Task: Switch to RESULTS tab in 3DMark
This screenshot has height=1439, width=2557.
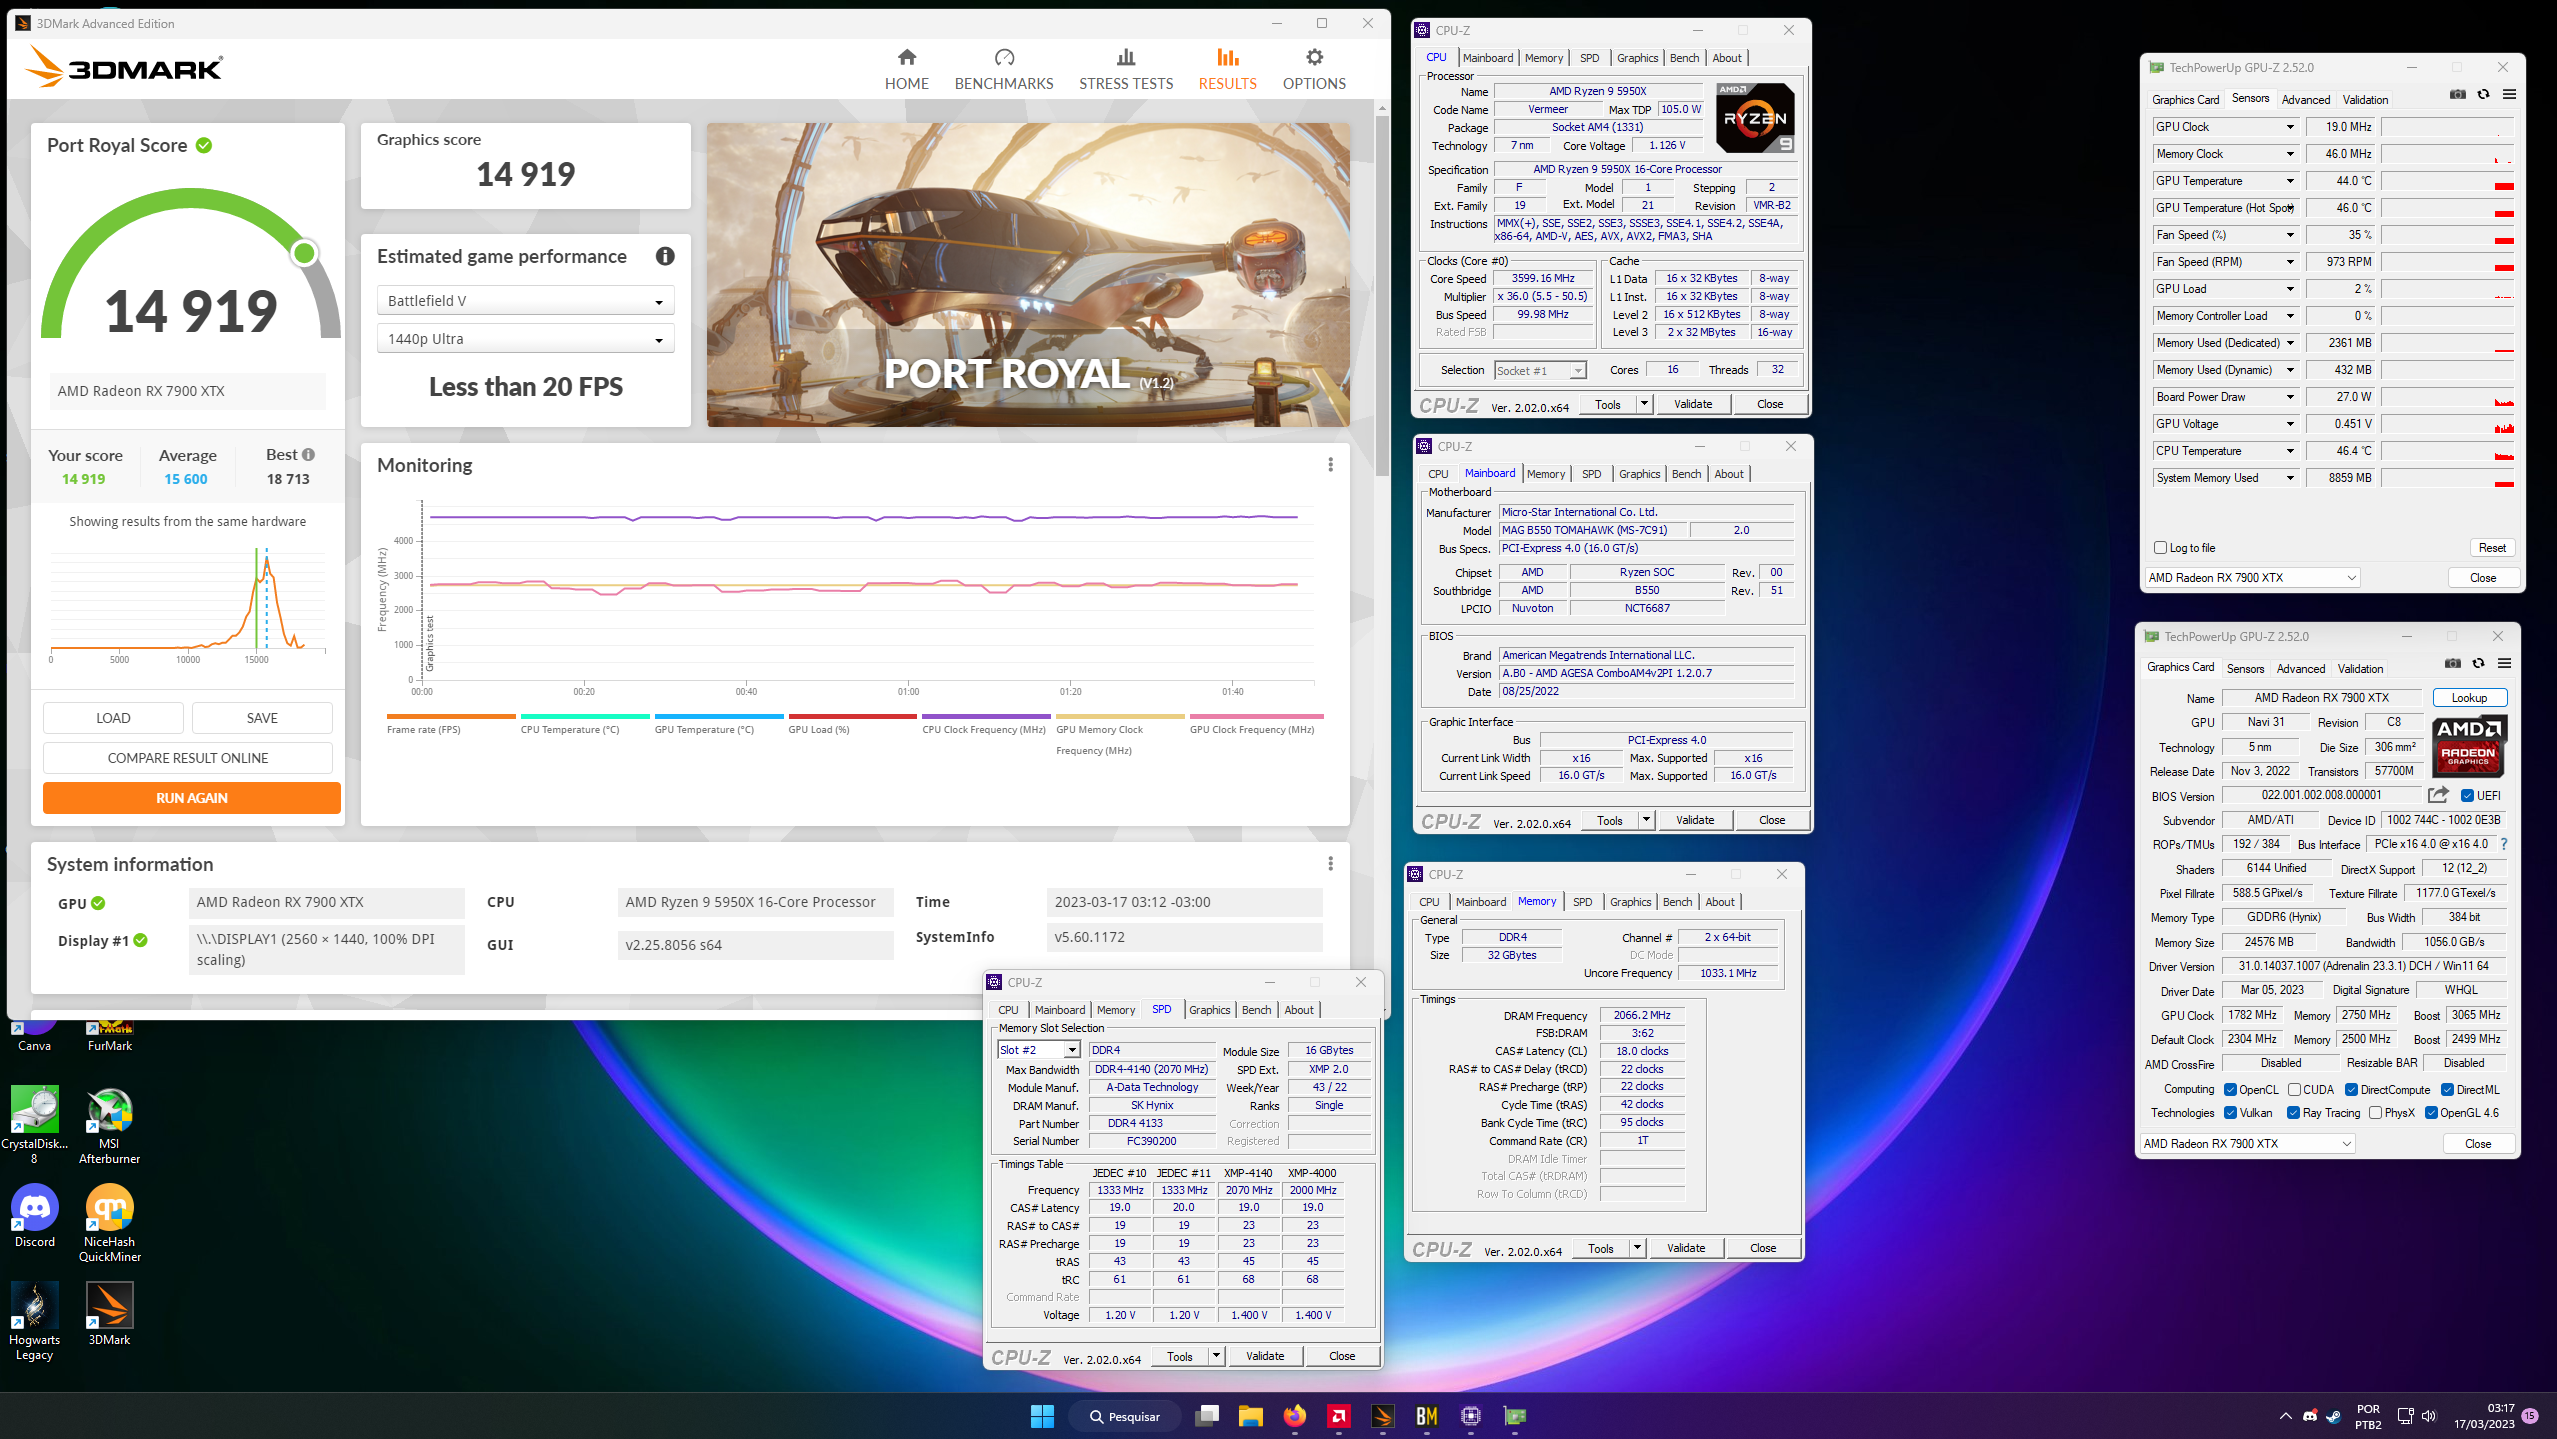Action: 1227,69
